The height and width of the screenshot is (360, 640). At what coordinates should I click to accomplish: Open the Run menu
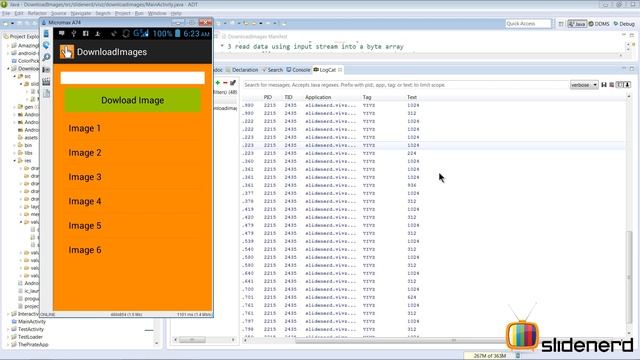pyautogui.click(x=139, y=13)
